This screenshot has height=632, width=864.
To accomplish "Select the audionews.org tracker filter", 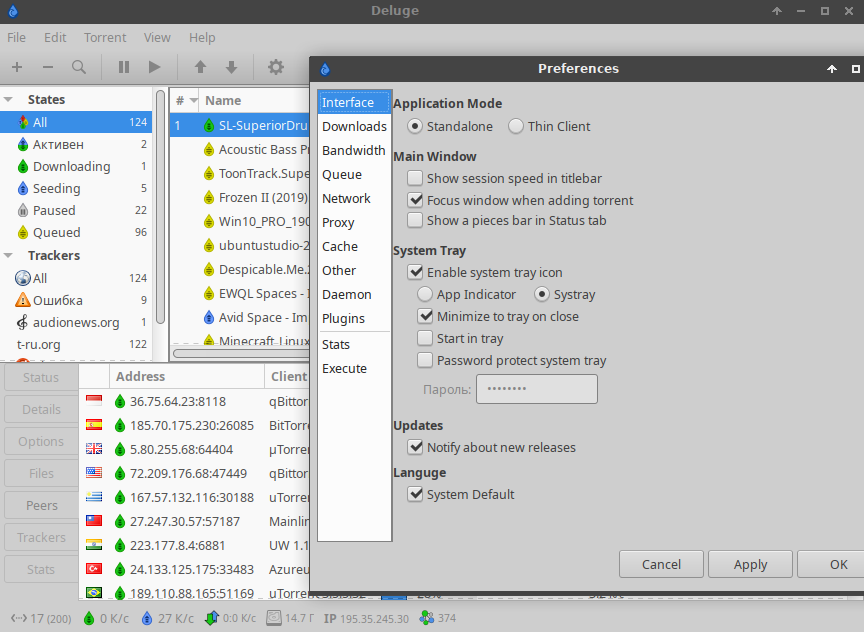I will [x=77, y=322].
